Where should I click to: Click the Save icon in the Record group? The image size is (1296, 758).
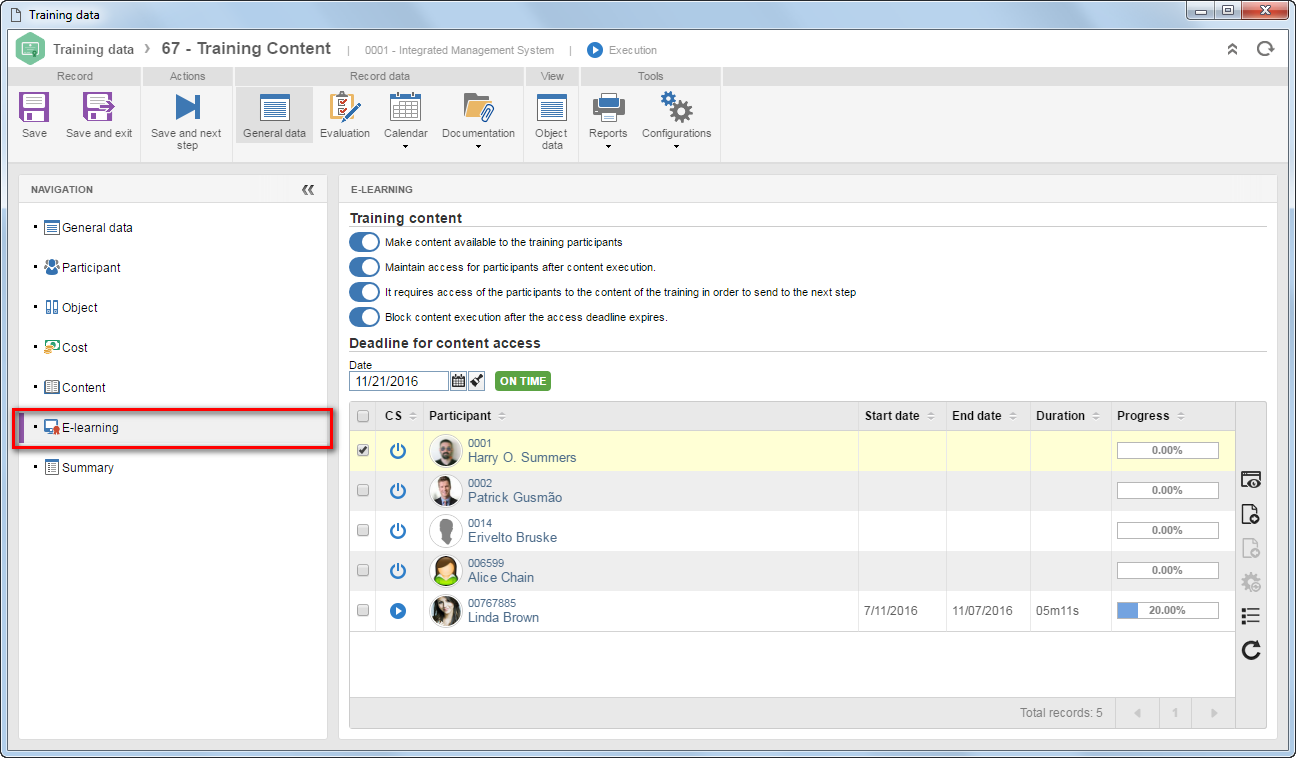coord(34,108)
